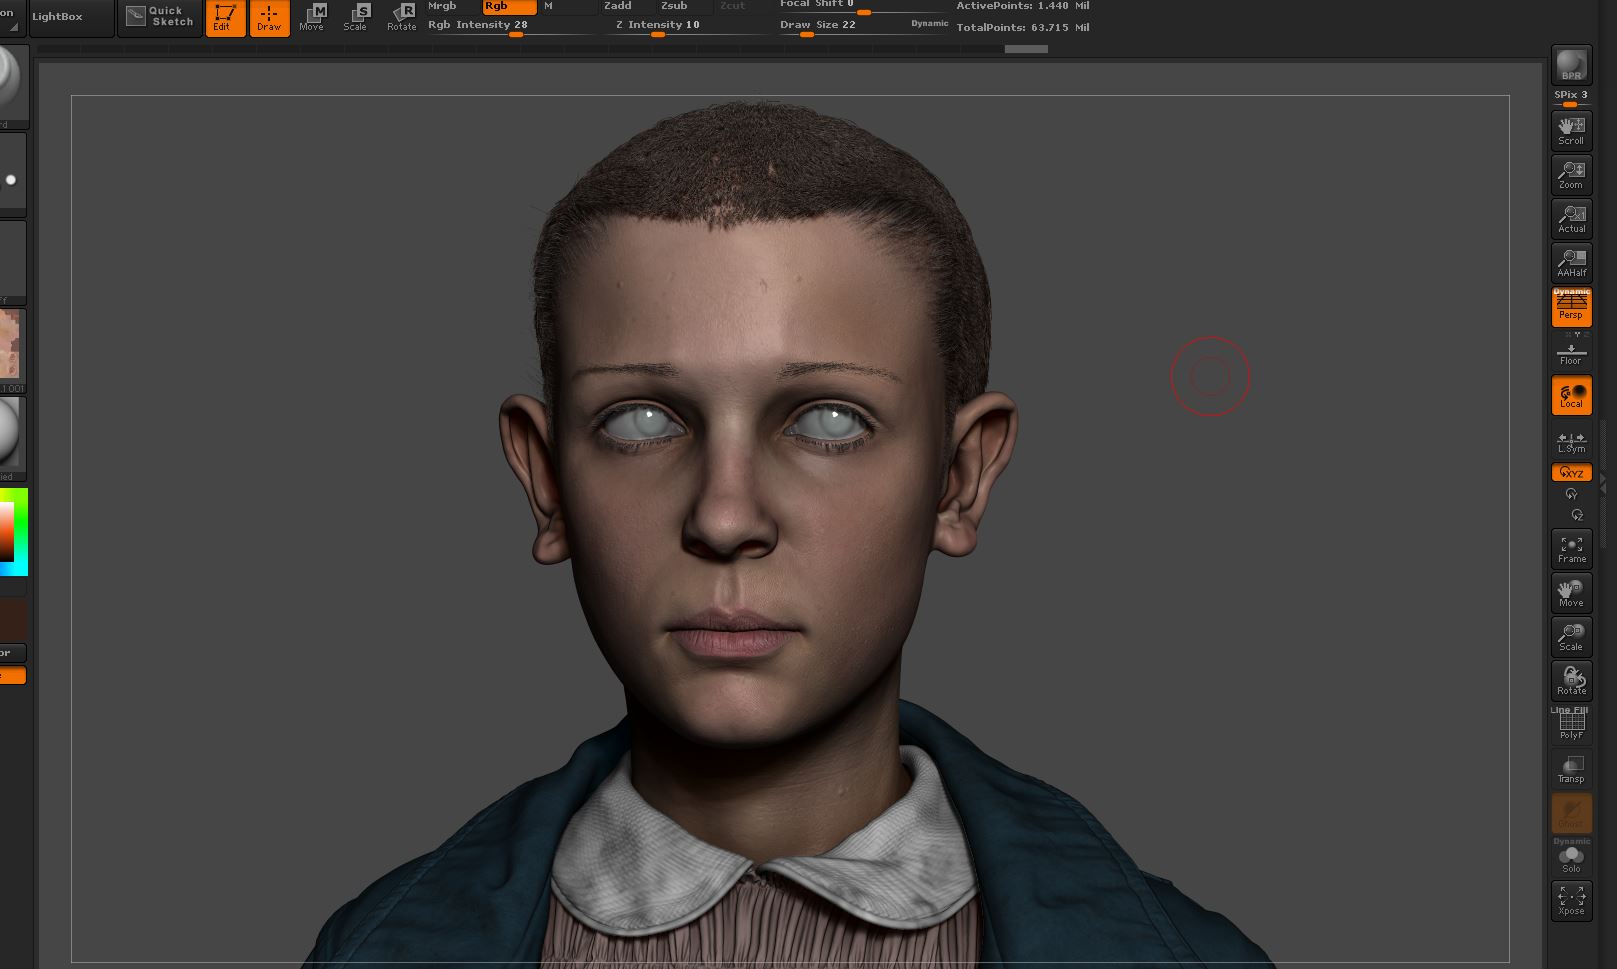Enable Zadd sculpt mode
The height and width of the screenshot is (969, 1617).
coord(628,6)
